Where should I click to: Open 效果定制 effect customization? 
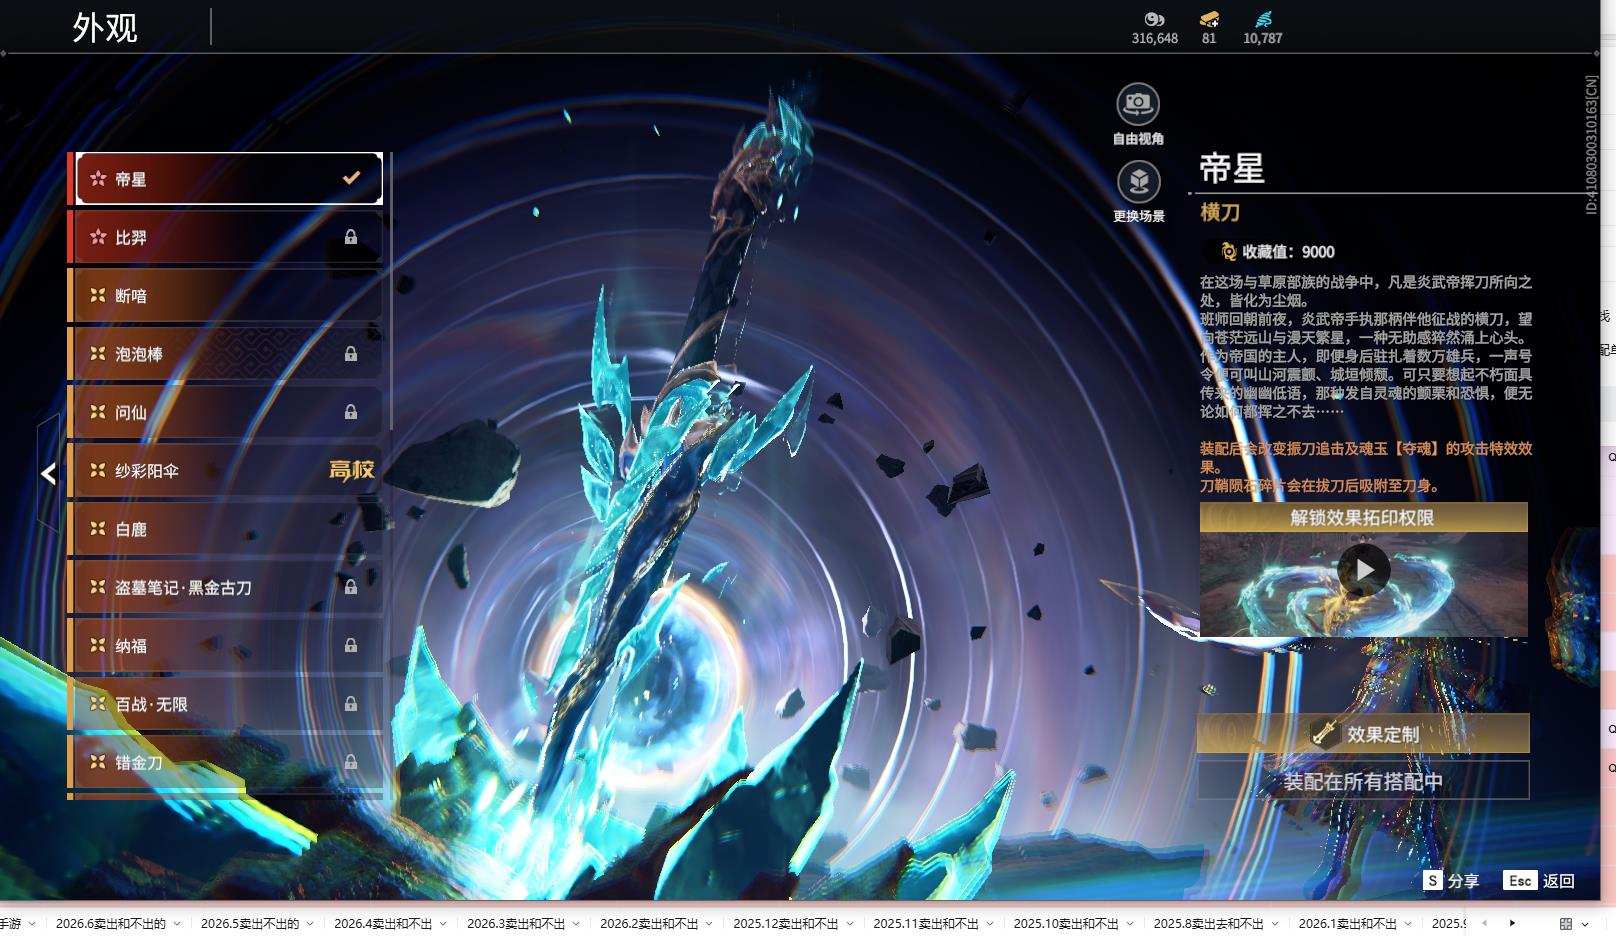pyautogui.click(x=1363, y=733)
